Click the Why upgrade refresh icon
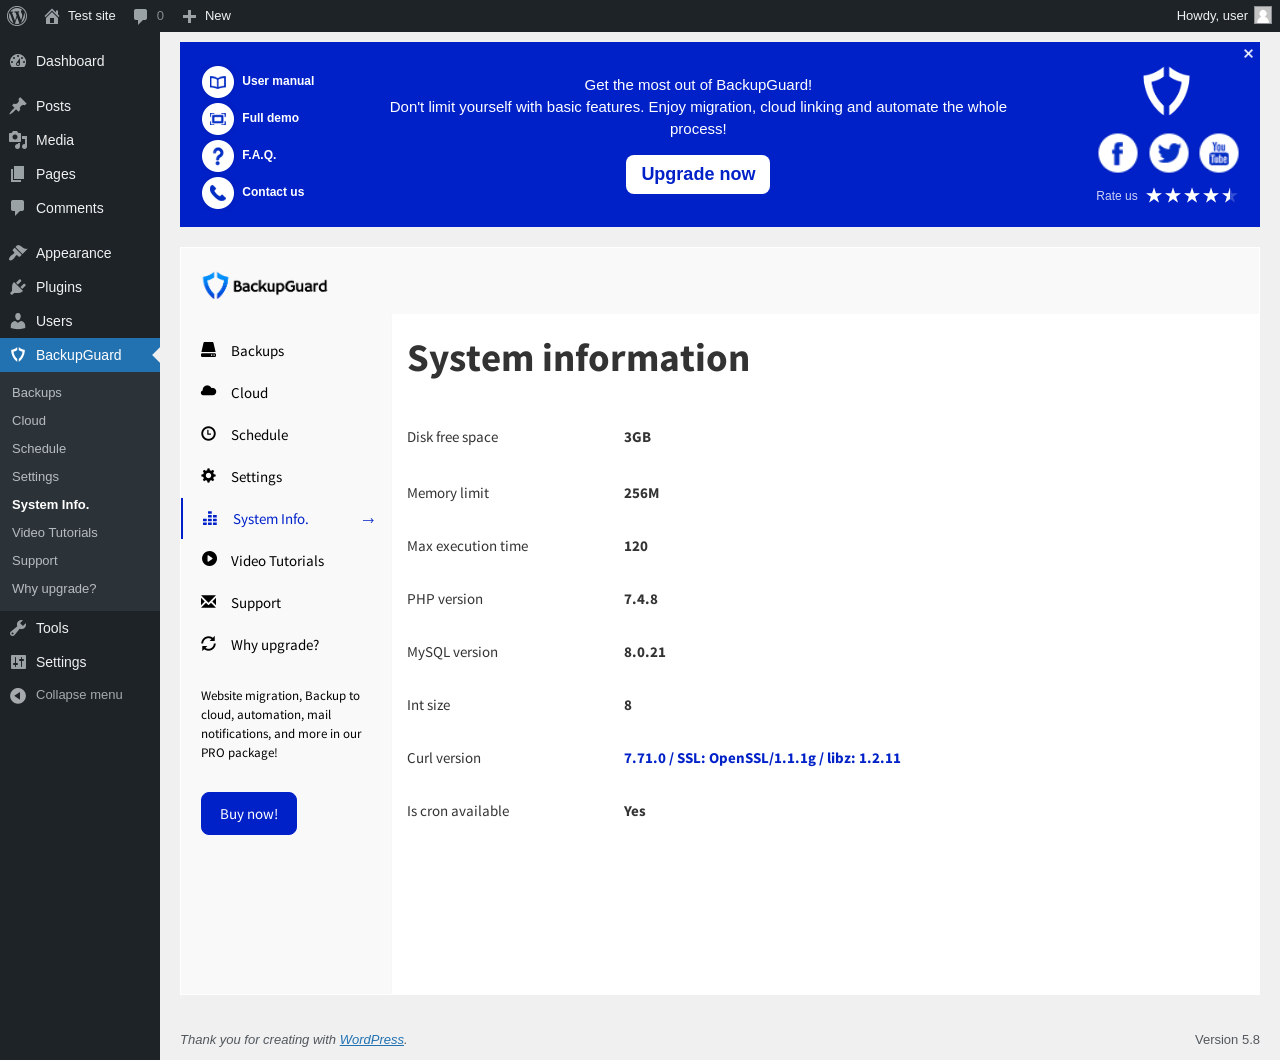1280x1060 pixels. (209, 644)
